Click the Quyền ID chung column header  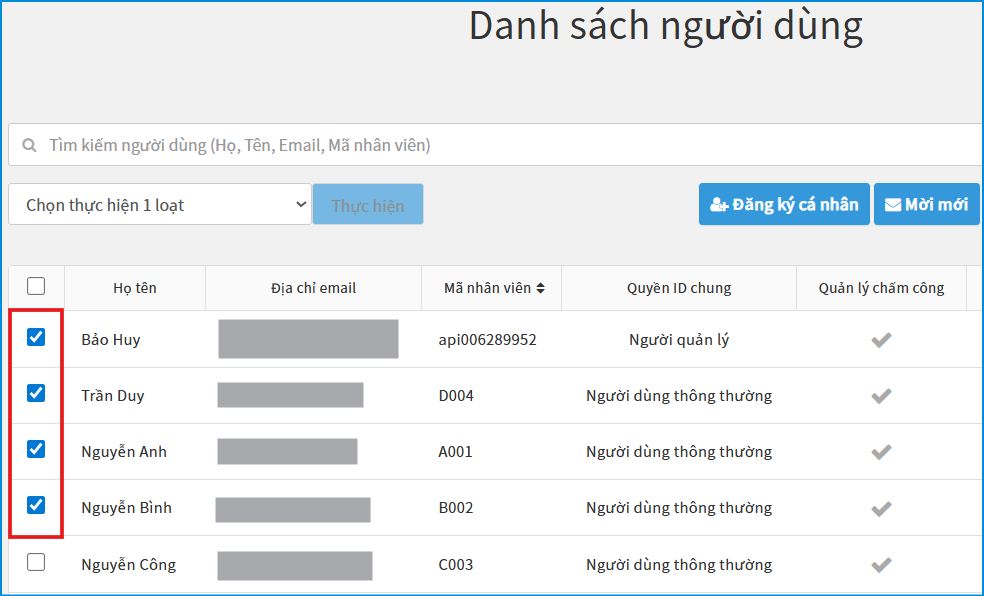tap(679, 288)
